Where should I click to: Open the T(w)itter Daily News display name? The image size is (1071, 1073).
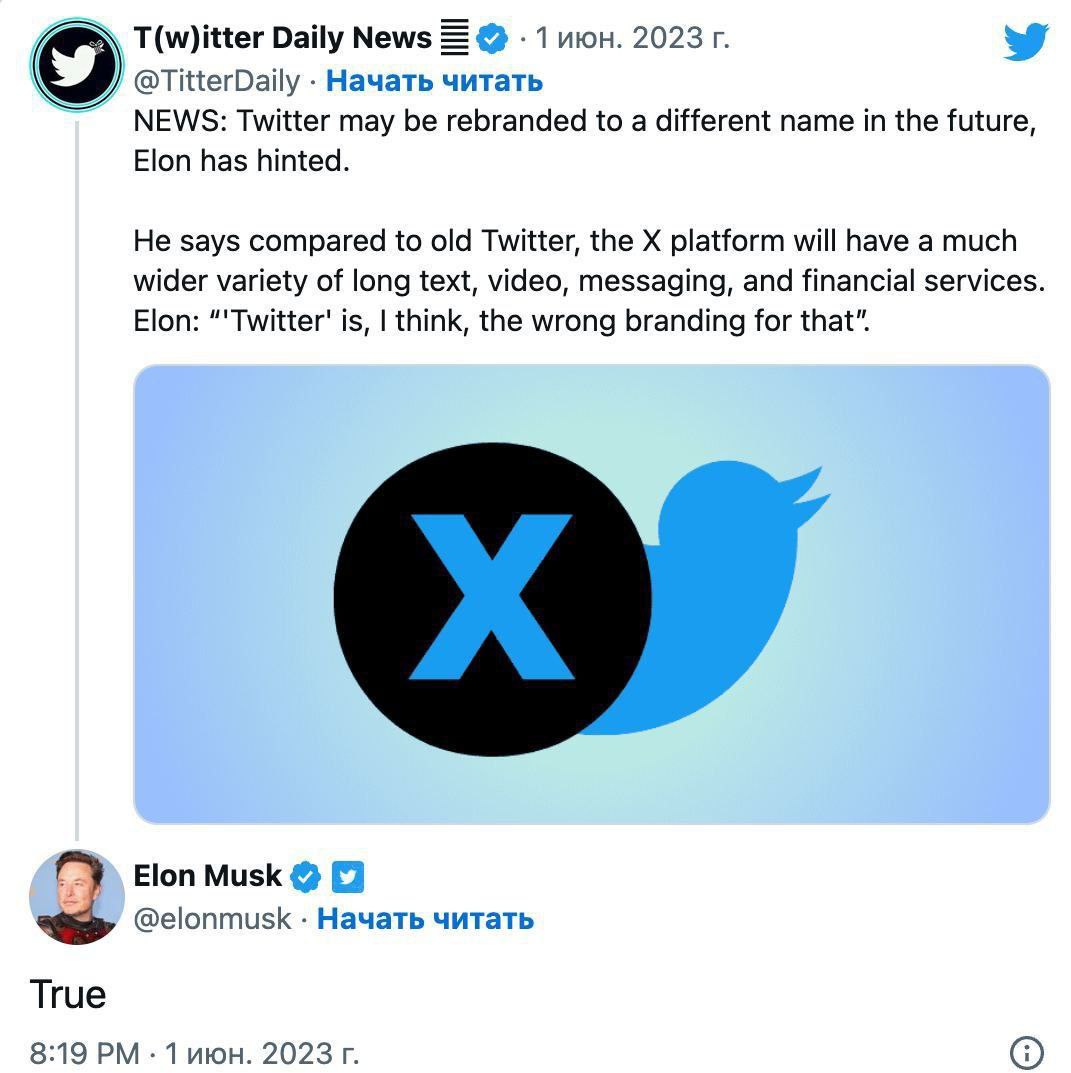[x=282, y=38]
